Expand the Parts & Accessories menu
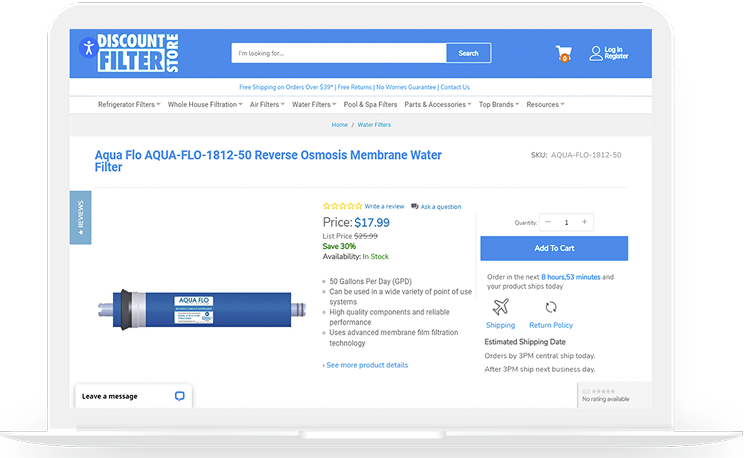The width and height of the screenshot is (744, 458). point(437,104)
